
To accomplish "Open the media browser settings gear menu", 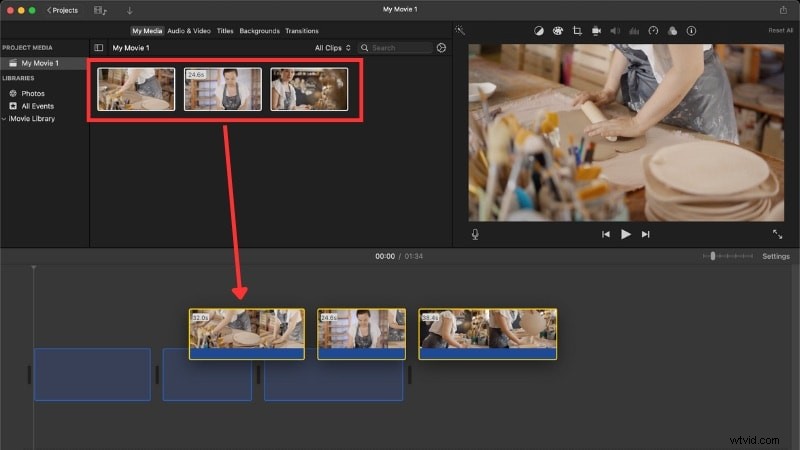I will click(441, 48).
